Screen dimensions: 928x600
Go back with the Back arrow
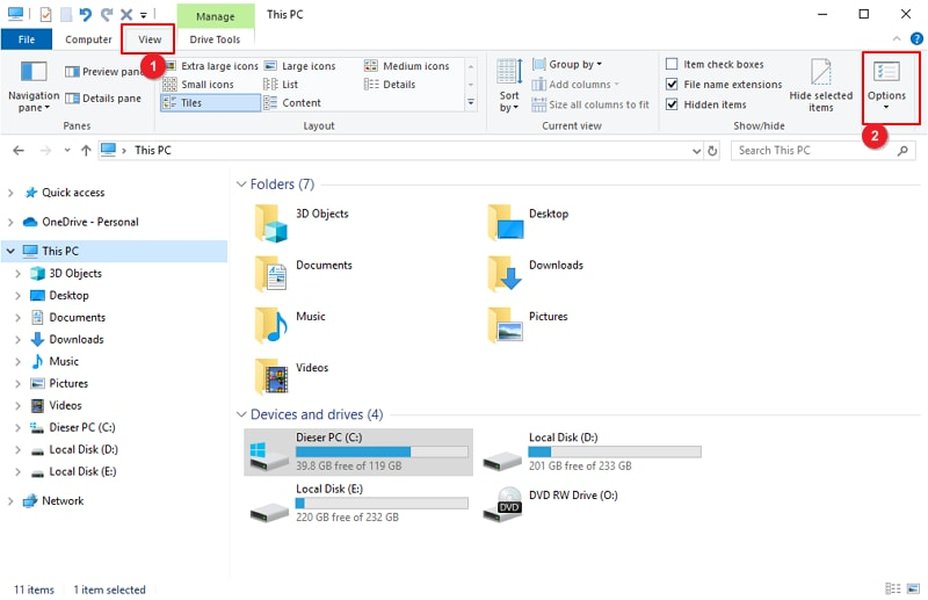(x=18, y=150)
